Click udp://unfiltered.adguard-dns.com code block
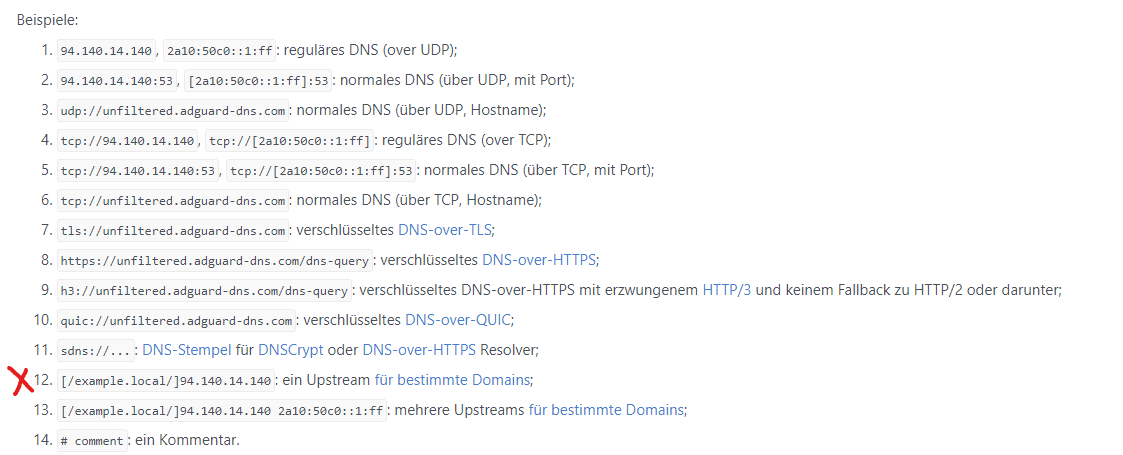This screenshot has height=455, width=1123. point(173,110)
